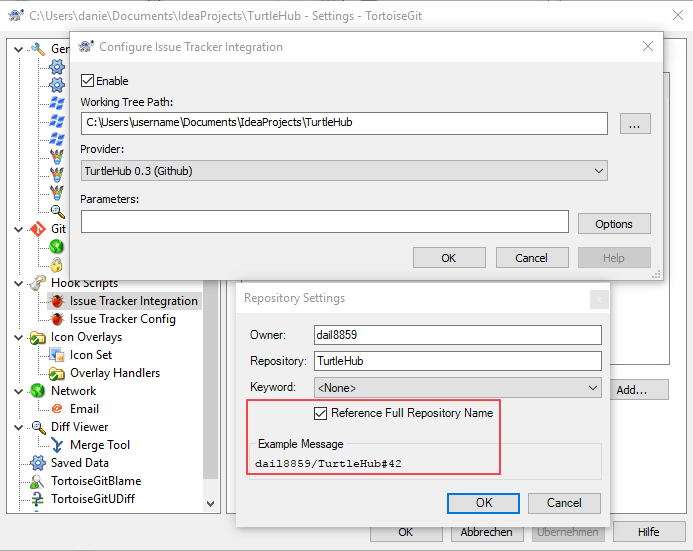The width and height of the screenshot is (693, 551).
Task: Select the Icon Overlays folder icon
Action: (x=38, y=338)
